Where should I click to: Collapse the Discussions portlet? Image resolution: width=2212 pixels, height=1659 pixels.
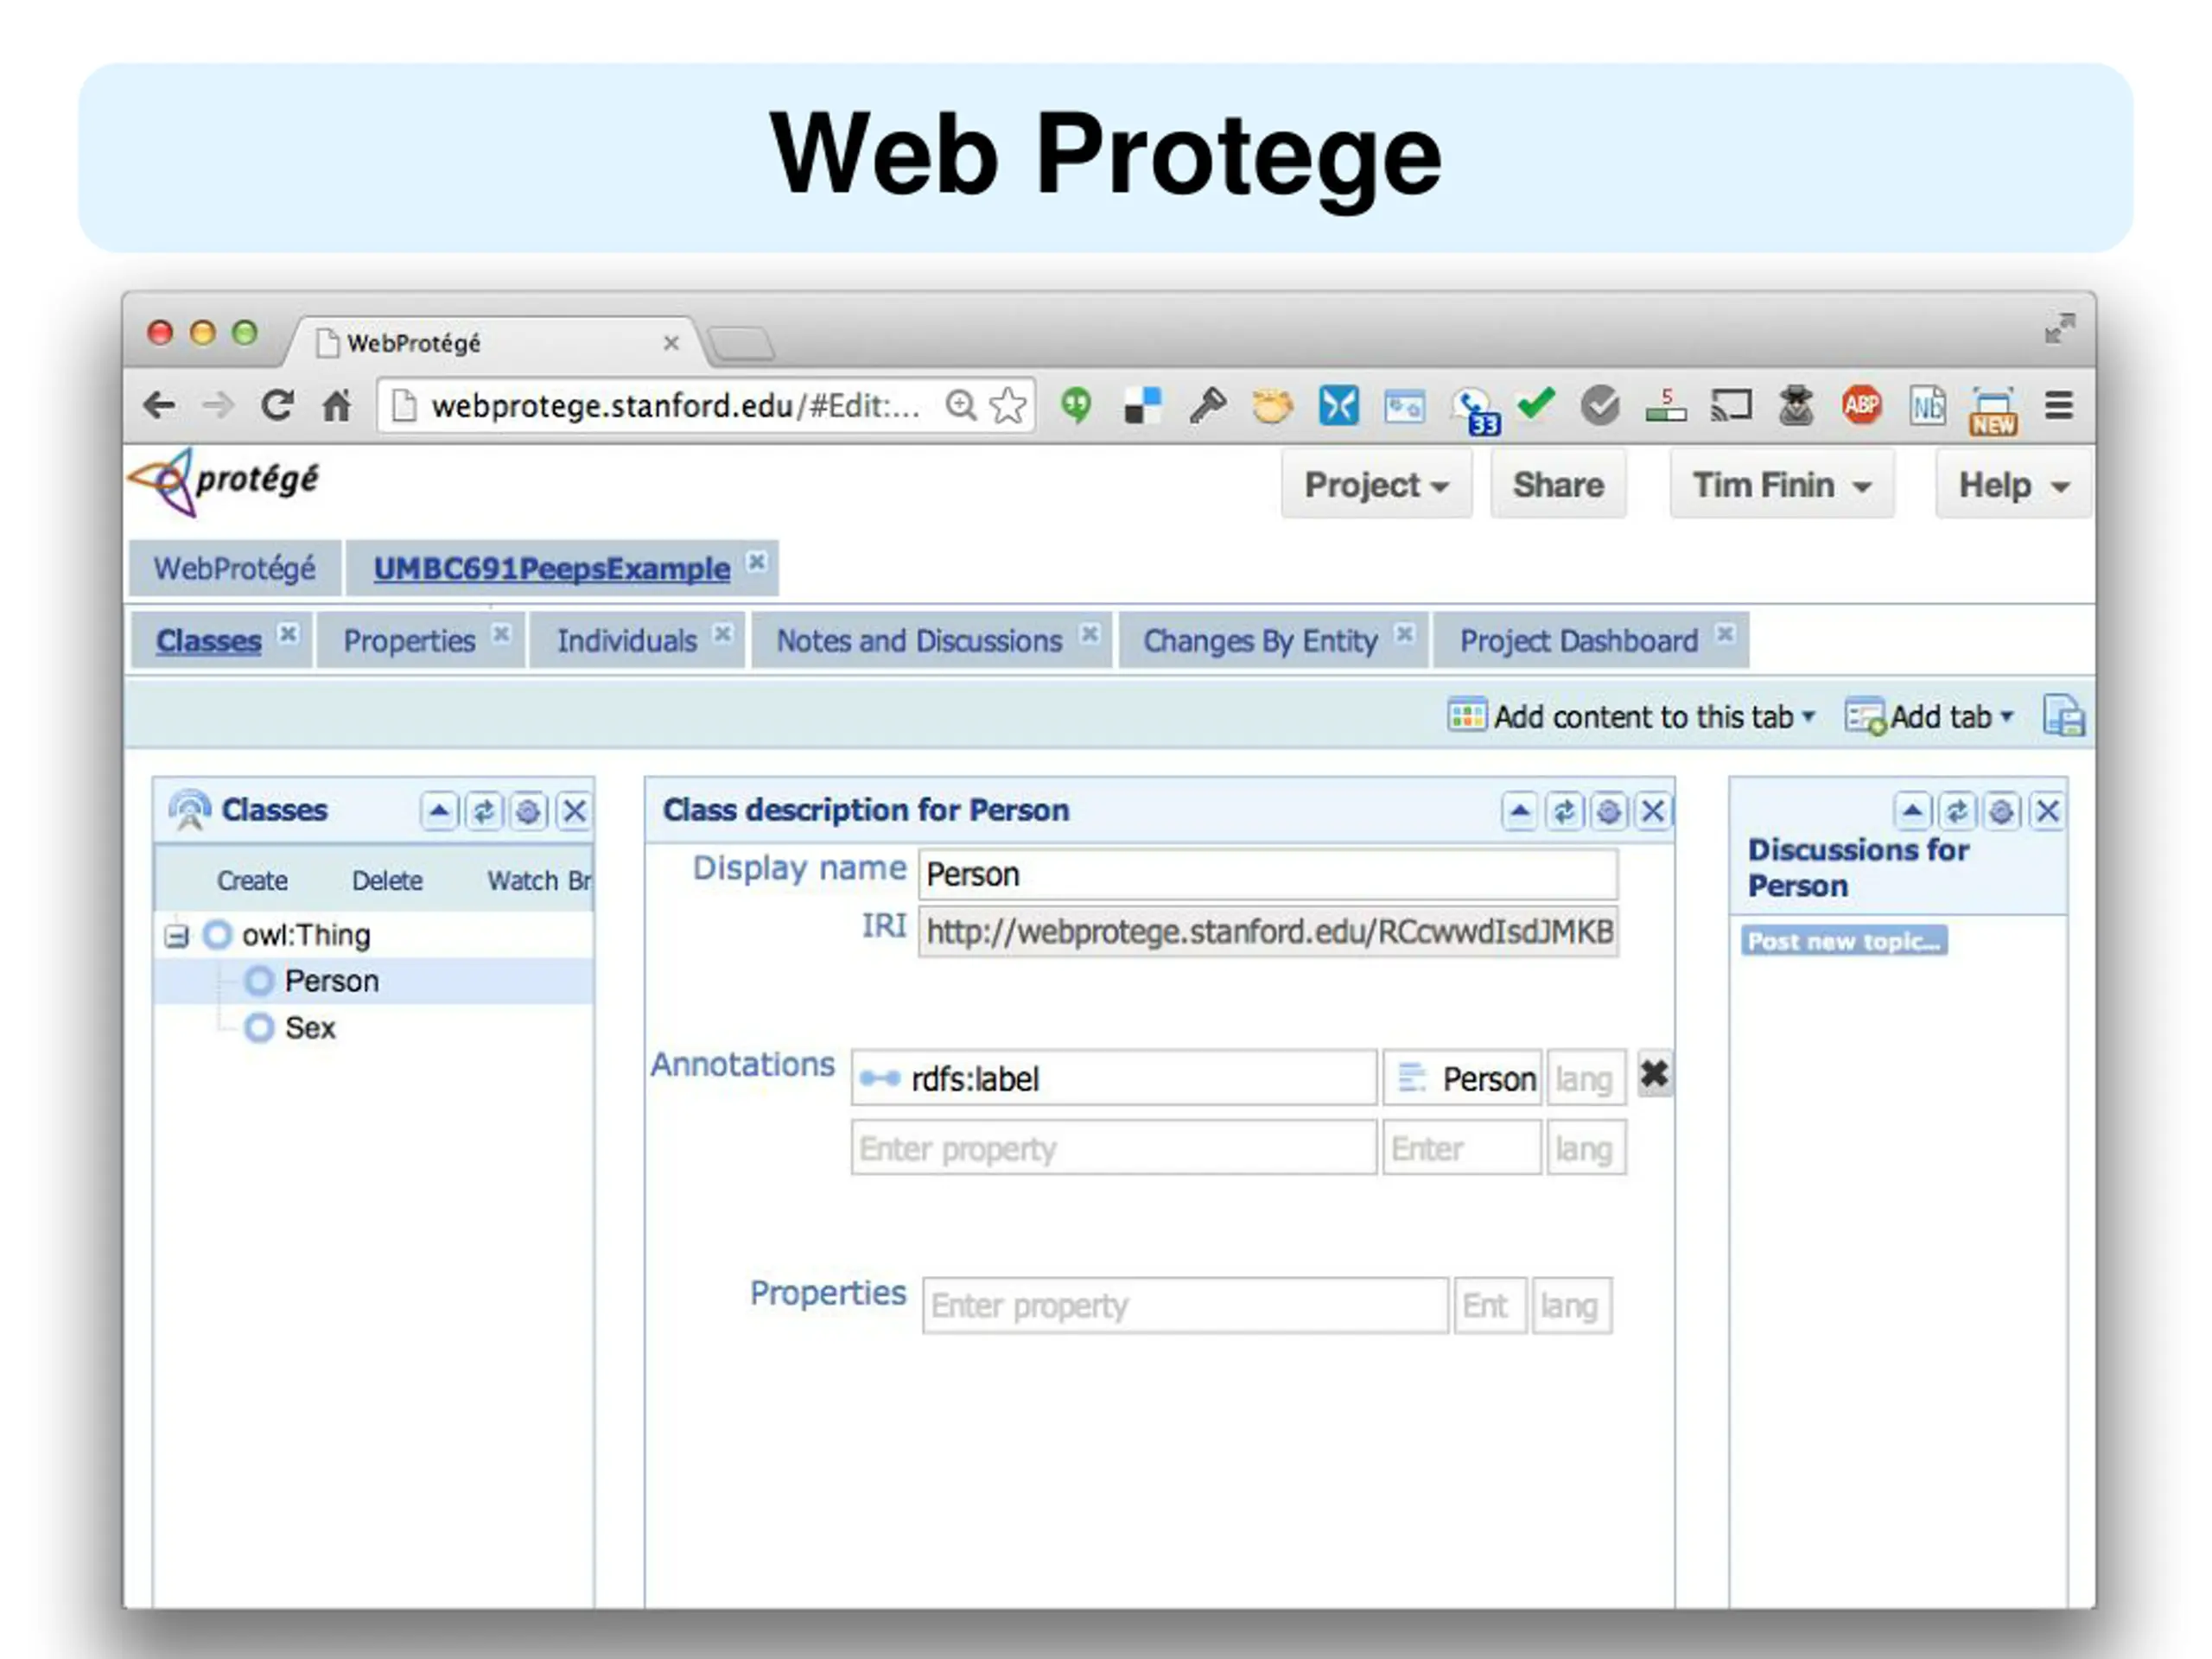(x=1912, y=811)
